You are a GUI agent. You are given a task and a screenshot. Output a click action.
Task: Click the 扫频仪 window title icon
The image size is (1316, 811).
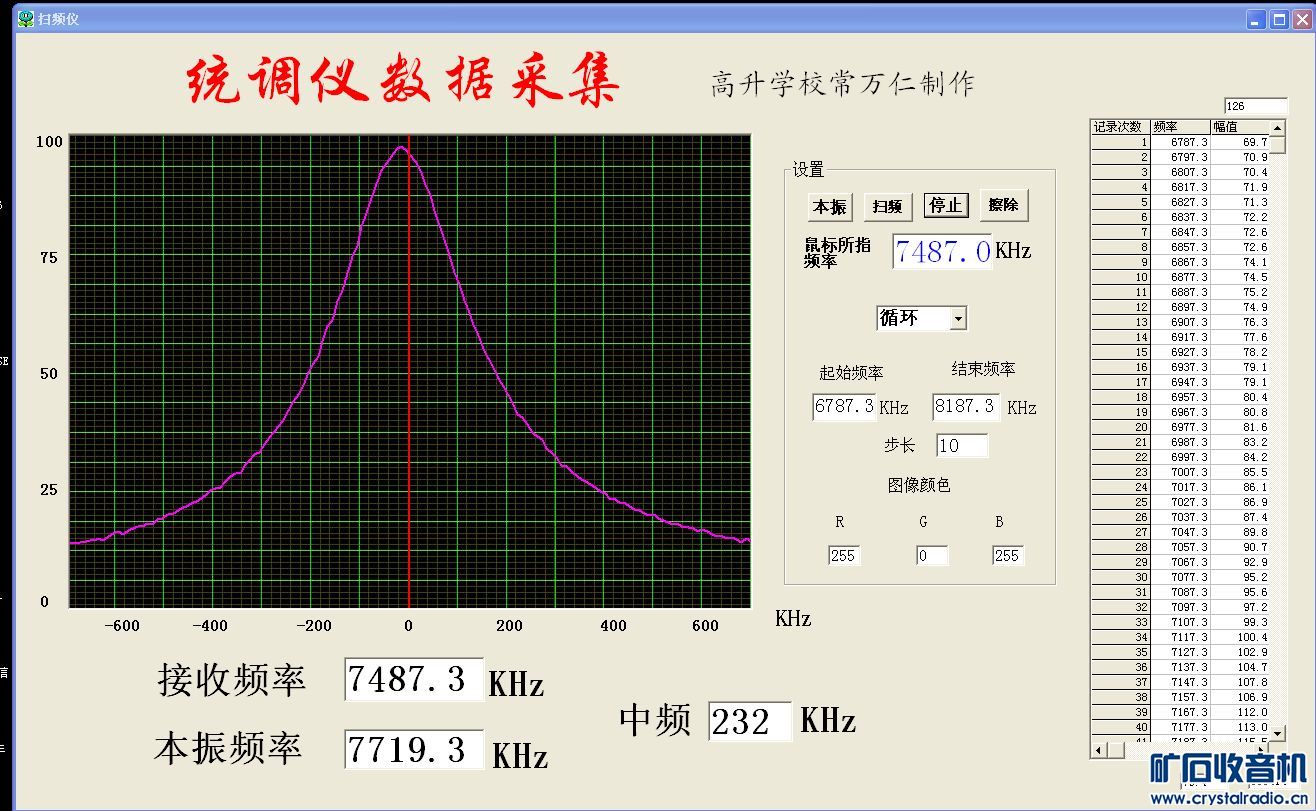point(26,19)
